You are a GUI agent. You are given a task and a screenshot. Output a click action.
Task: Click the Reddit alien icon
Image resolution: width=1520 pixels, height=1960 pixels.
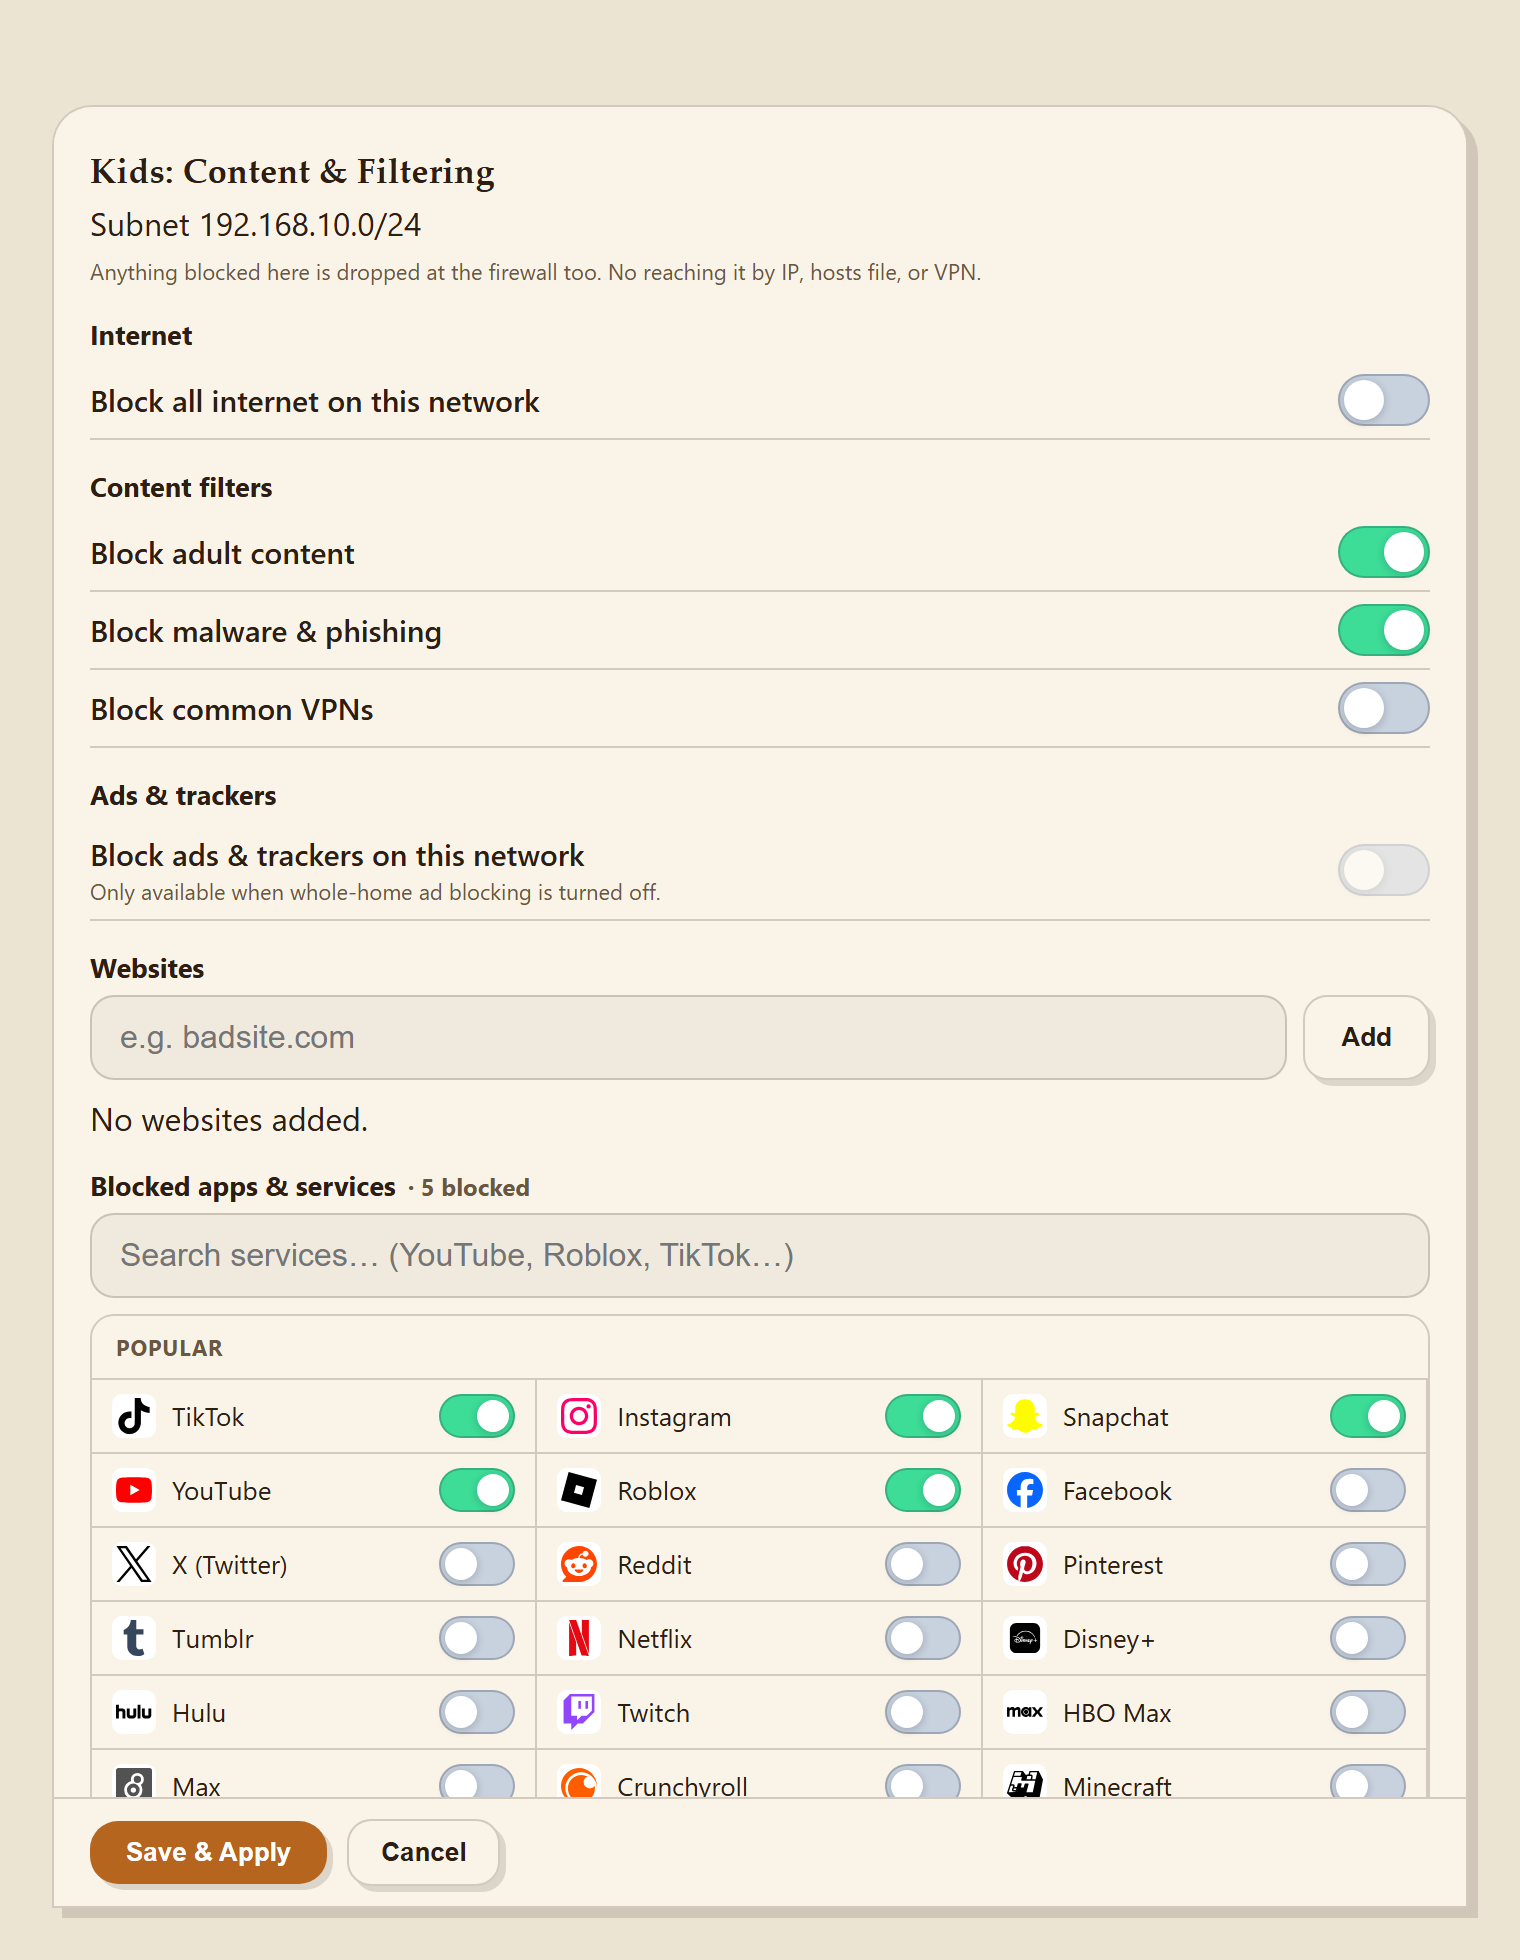[x=579, y=1564]
